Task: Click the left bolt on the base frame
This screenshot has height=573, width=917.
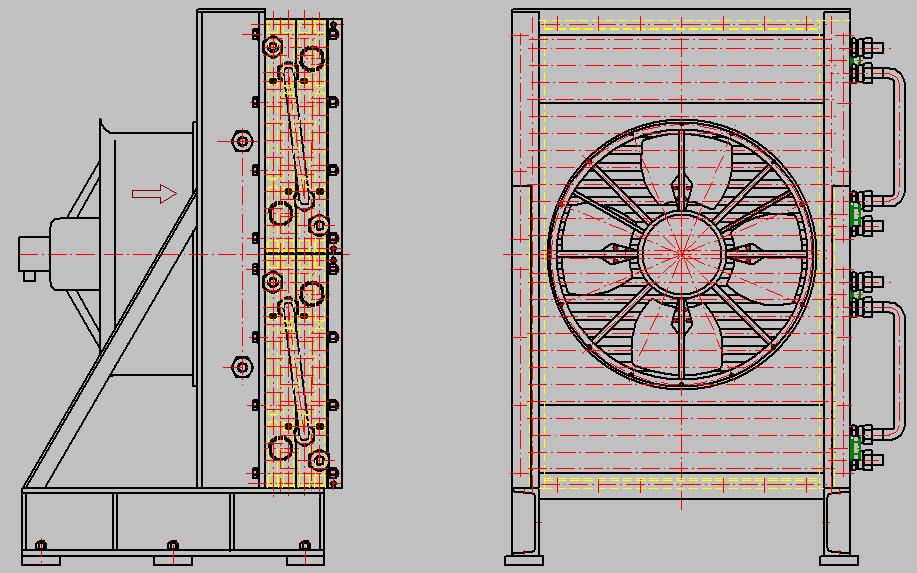Action: click(41, 545)
